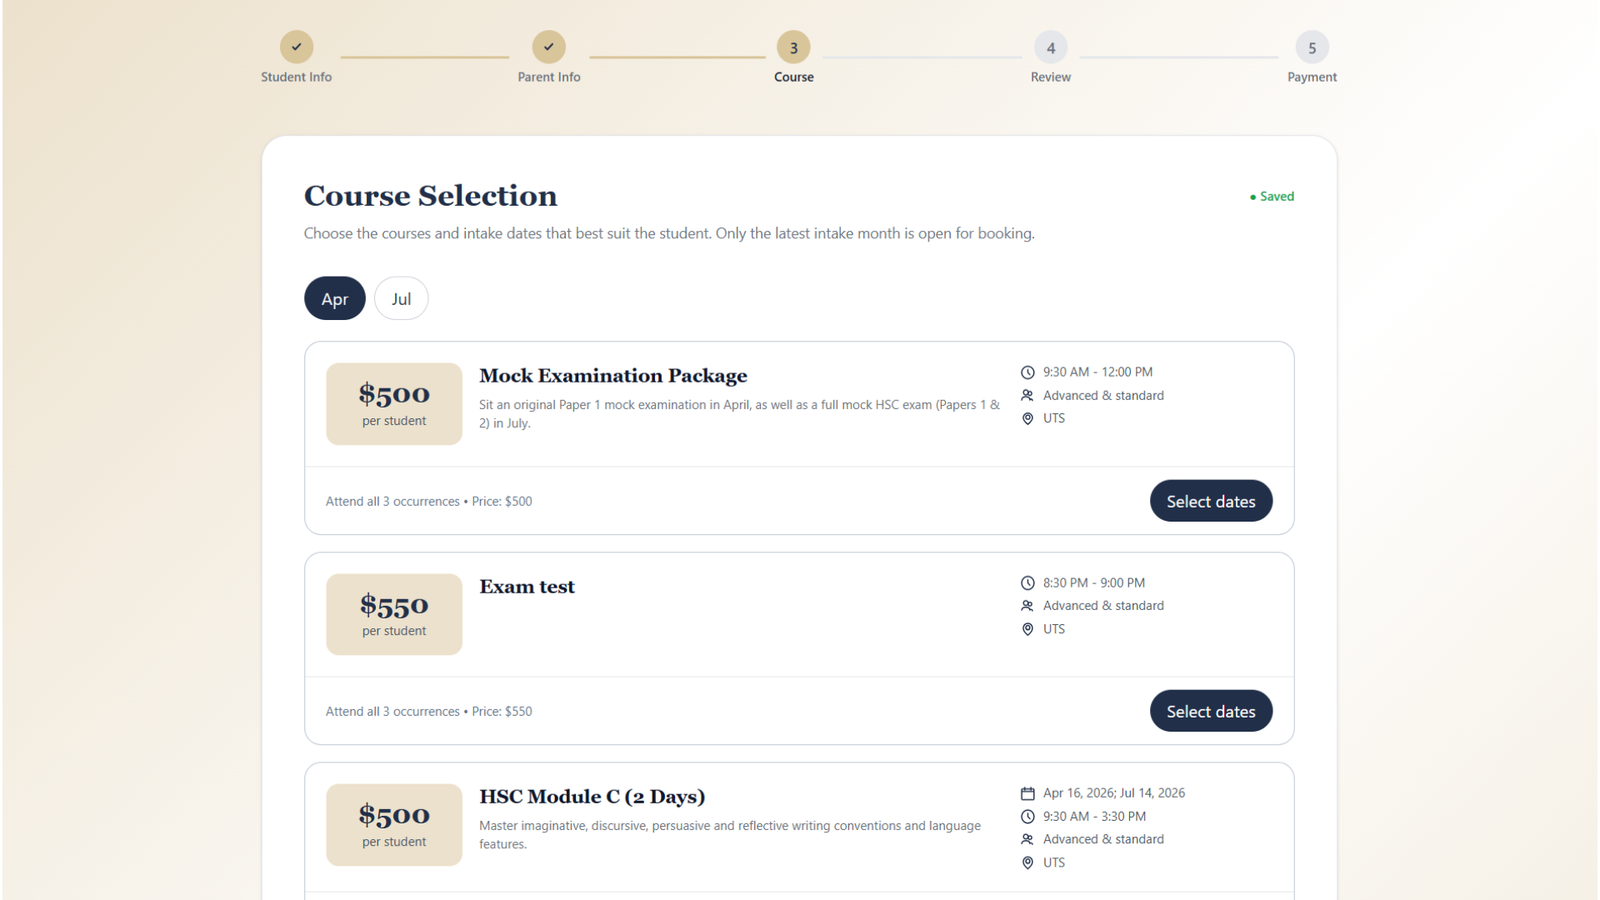Click the Student Info completed step checkmark

296,47
